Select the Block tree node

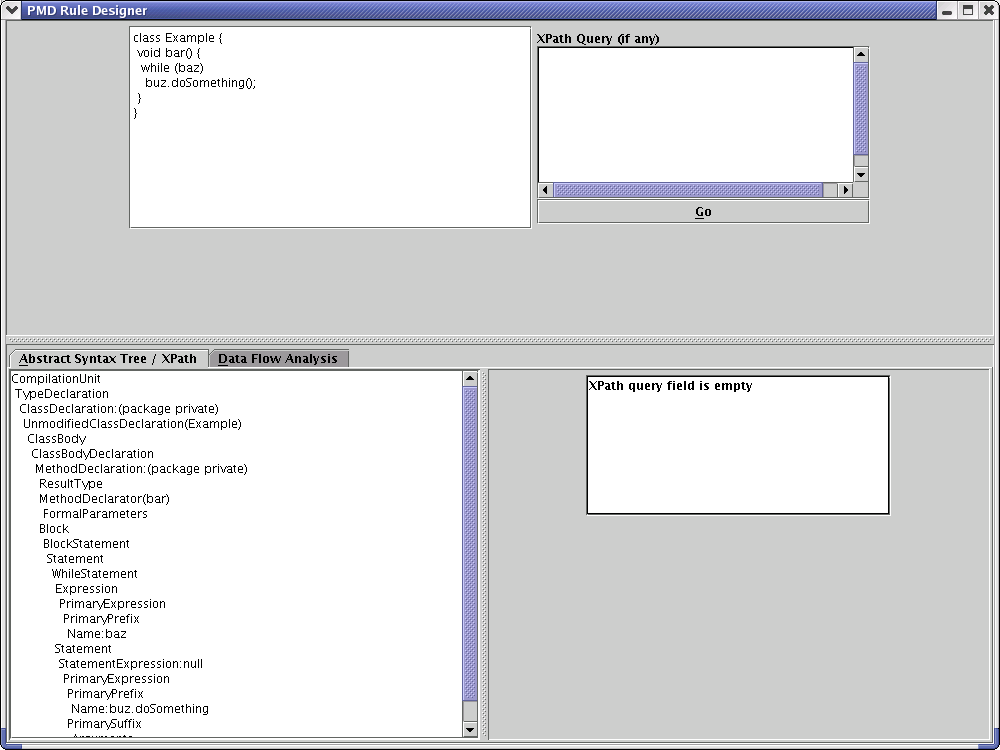pos(54,529)
